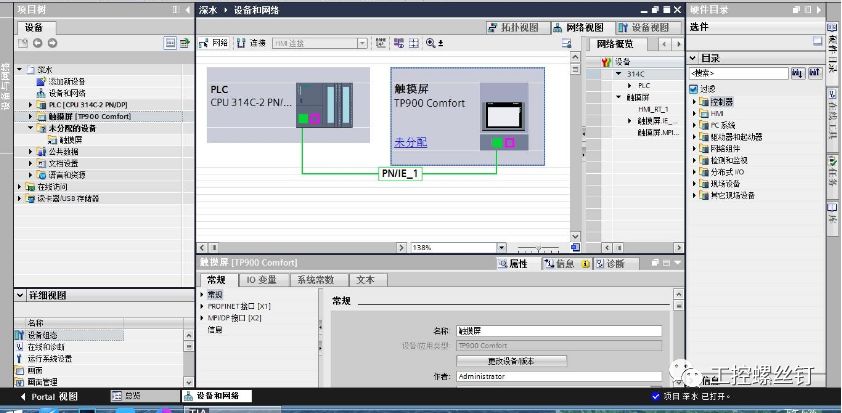
Task: Click the show addresses grid icon
Action: coord(381,44)
